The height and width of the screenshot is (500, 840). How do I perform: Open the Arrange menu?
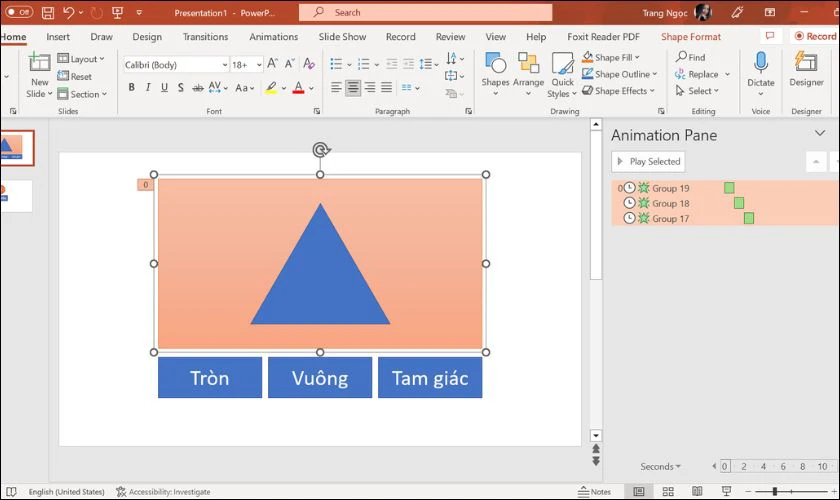pyautogui.click(x=528, y=74)
